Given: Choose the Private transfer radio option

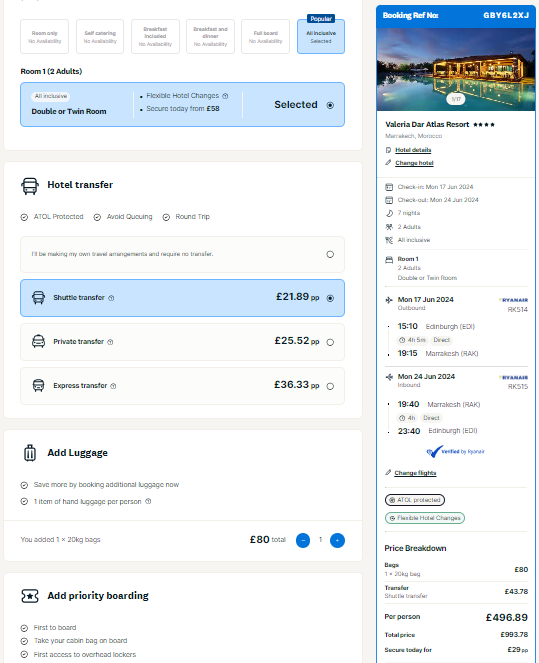Looking at the screenshot, I should point(330,342).
